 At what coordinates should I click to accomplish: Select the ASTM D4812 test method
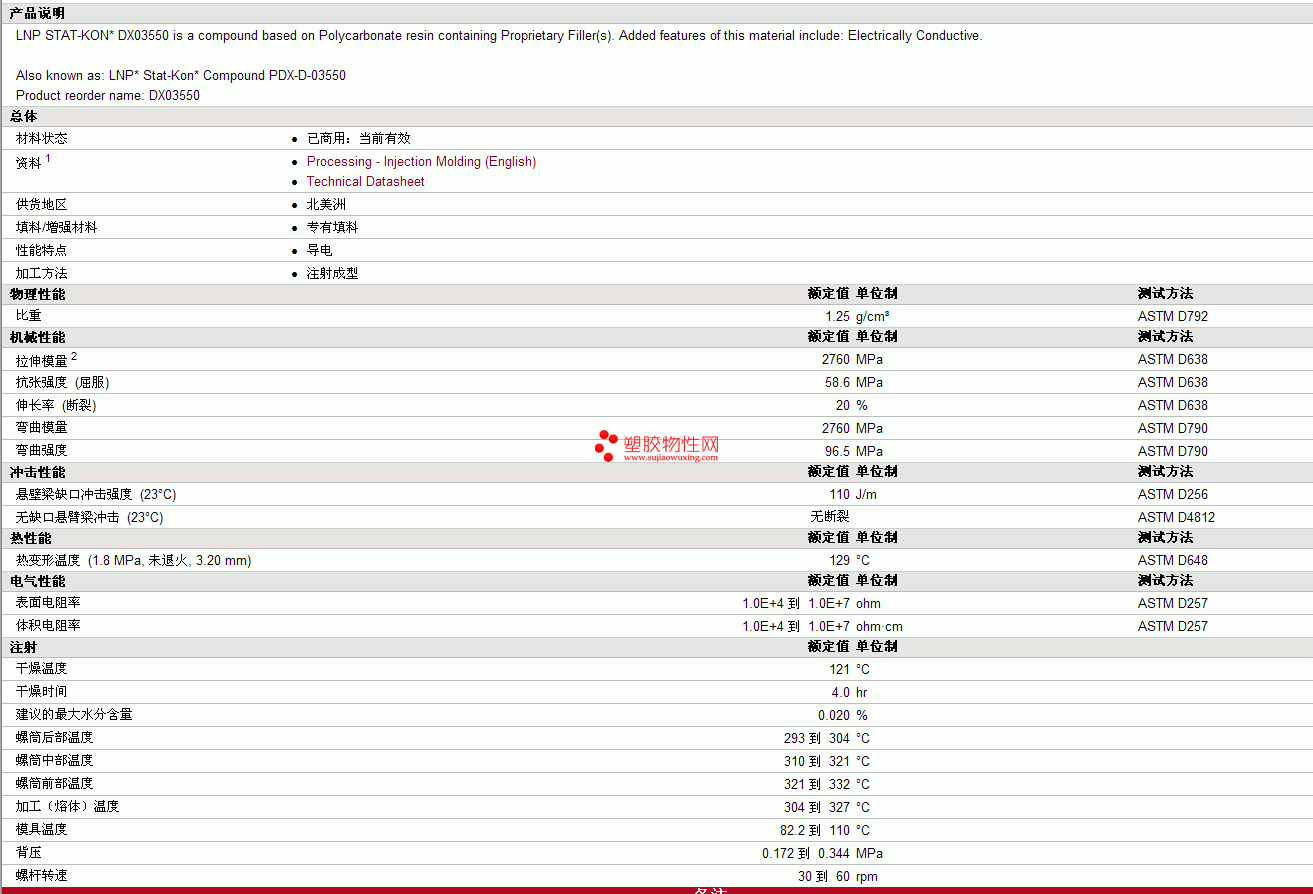click(x=1176, y=517)
